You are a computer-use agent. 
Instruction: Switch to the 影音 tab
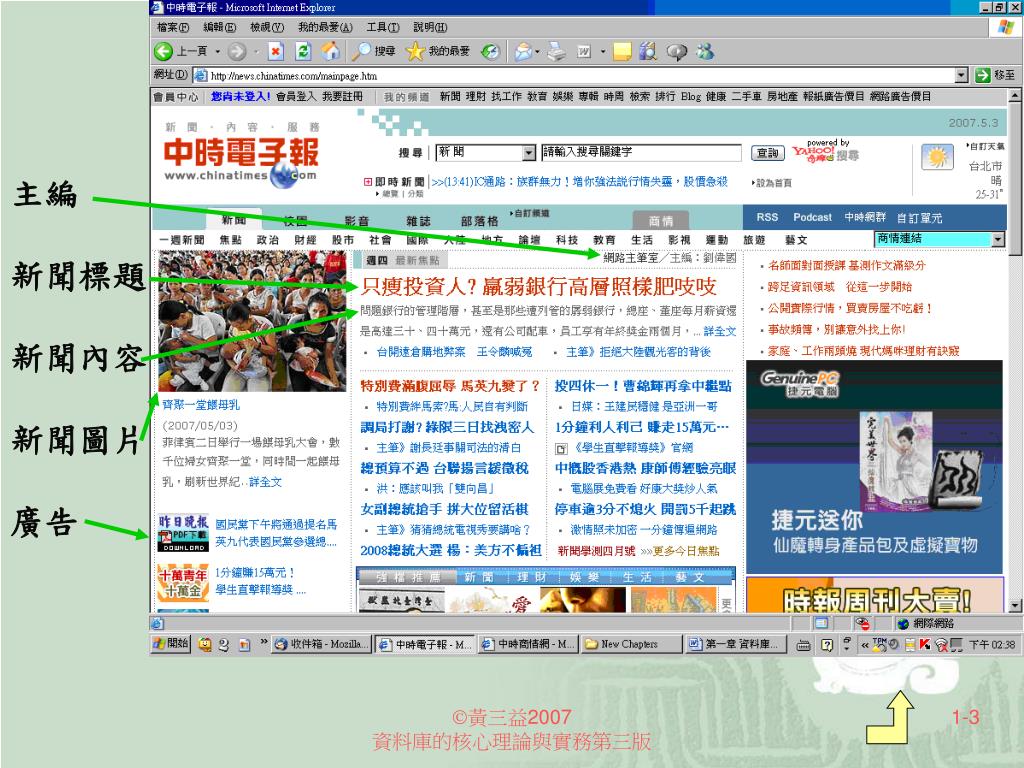point(357,221)
